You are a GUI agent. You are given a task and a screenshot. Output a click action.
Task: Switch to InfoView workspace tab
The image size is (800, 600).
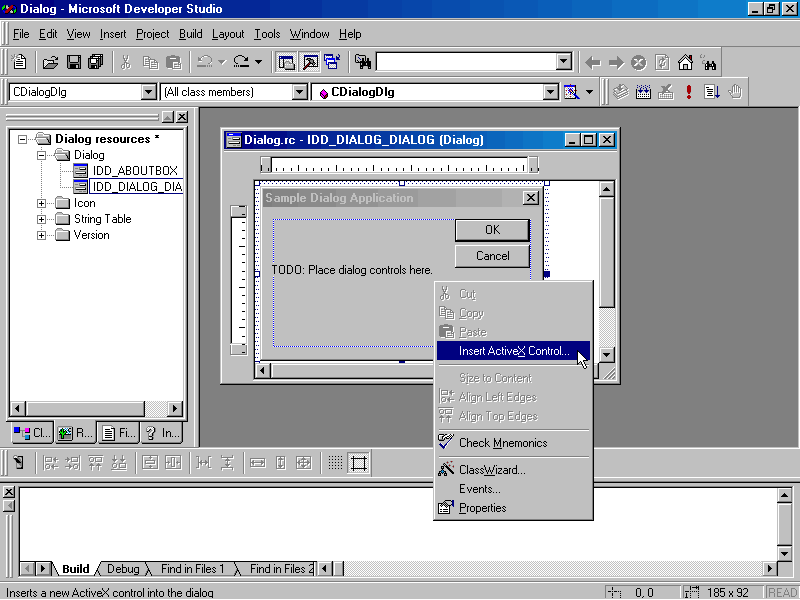[162, 433]
